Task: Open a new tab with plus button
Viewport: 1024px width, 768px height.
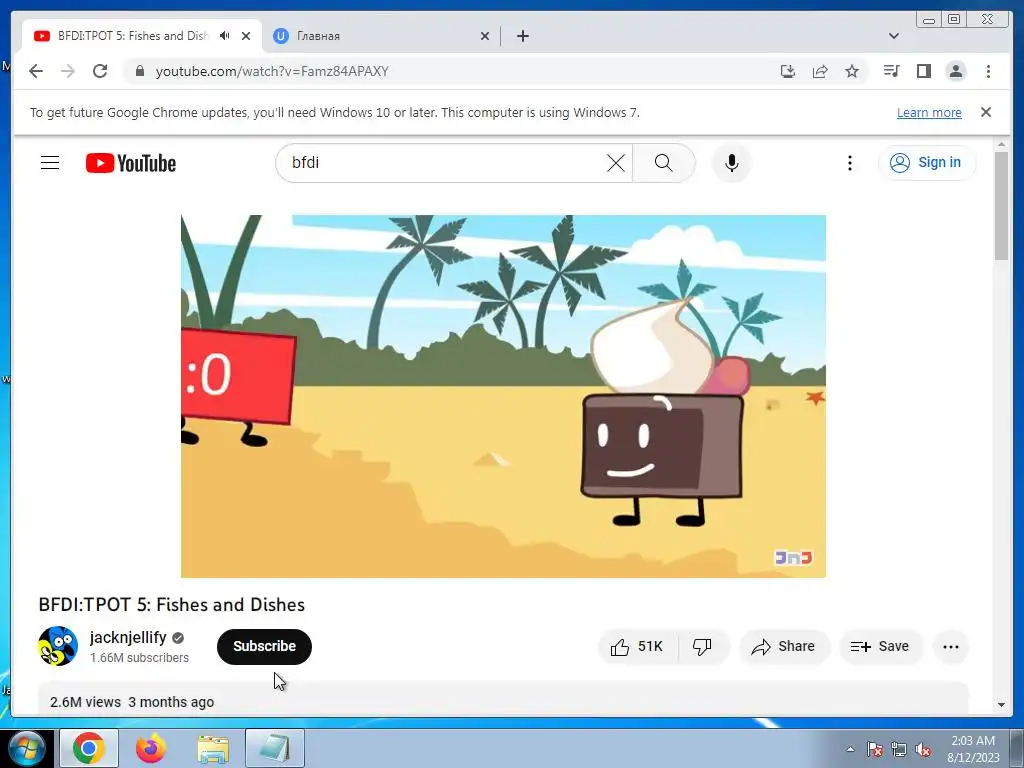Action: click(x=522, y=36)
